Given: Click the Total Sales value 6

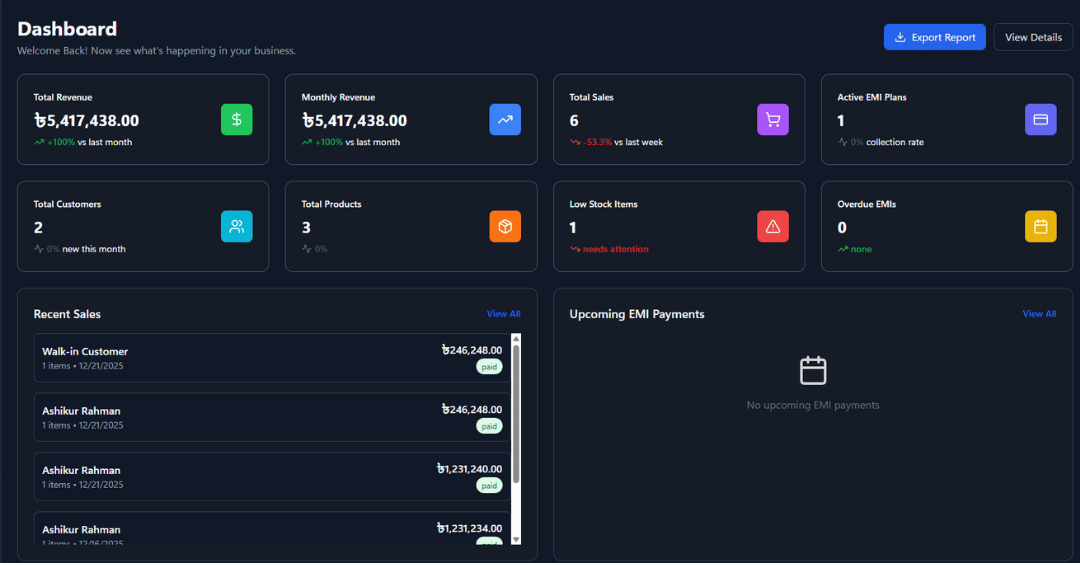Looking at the screenshot, I should tap(574, 121).
